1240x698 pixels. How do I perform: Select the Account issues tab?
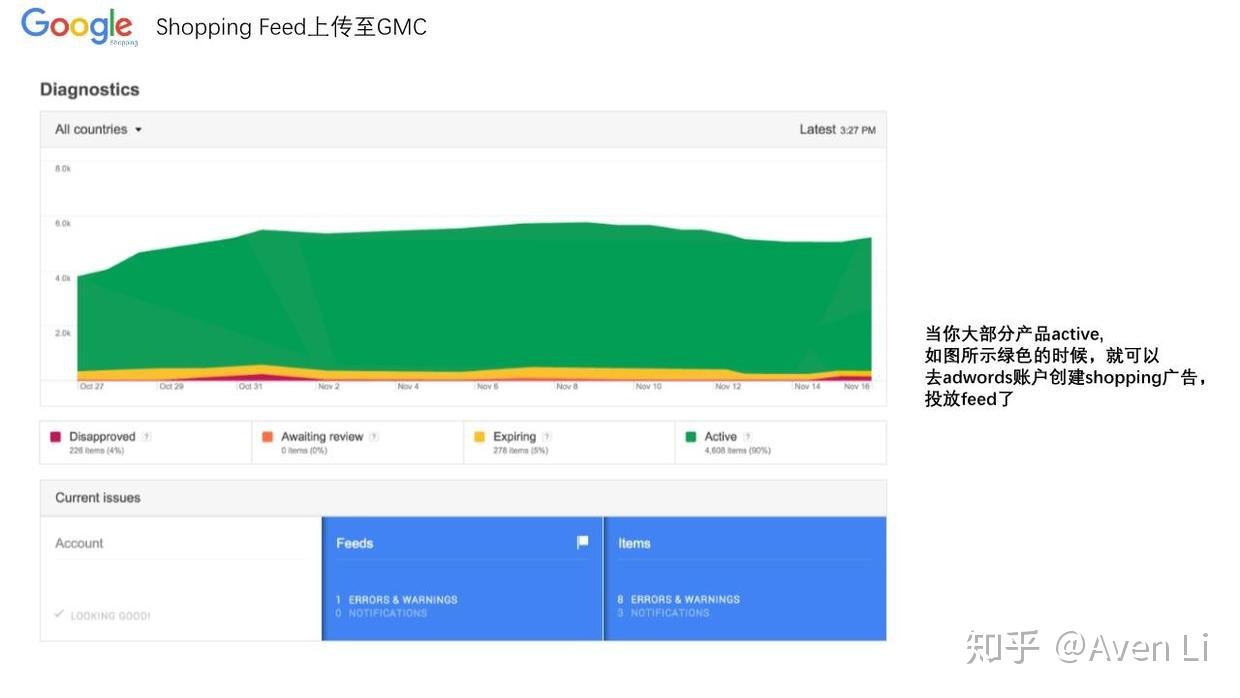pos(180,578)
